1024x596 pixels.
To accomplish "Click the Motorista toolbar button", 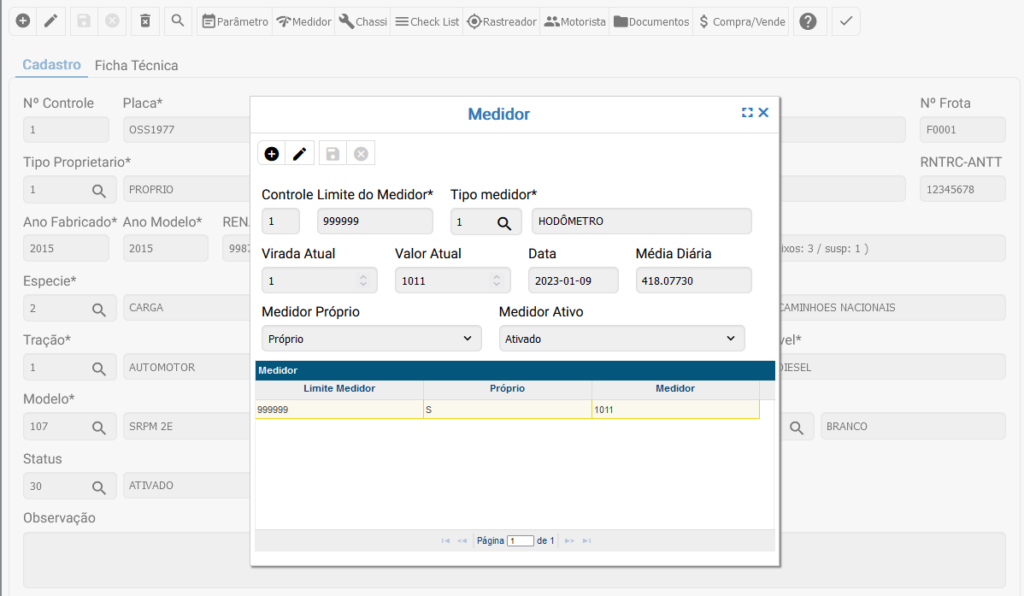I will [x=575, y=21].
